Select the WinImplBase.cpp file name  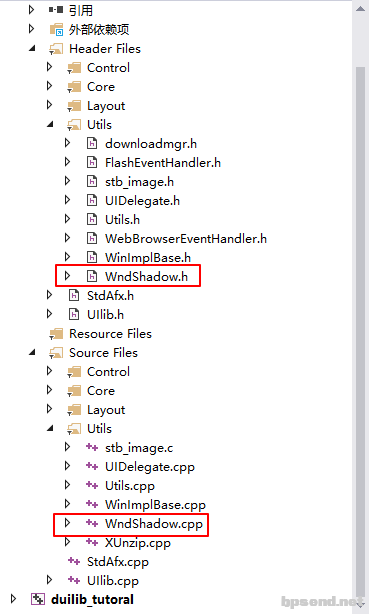coord(155,505)
